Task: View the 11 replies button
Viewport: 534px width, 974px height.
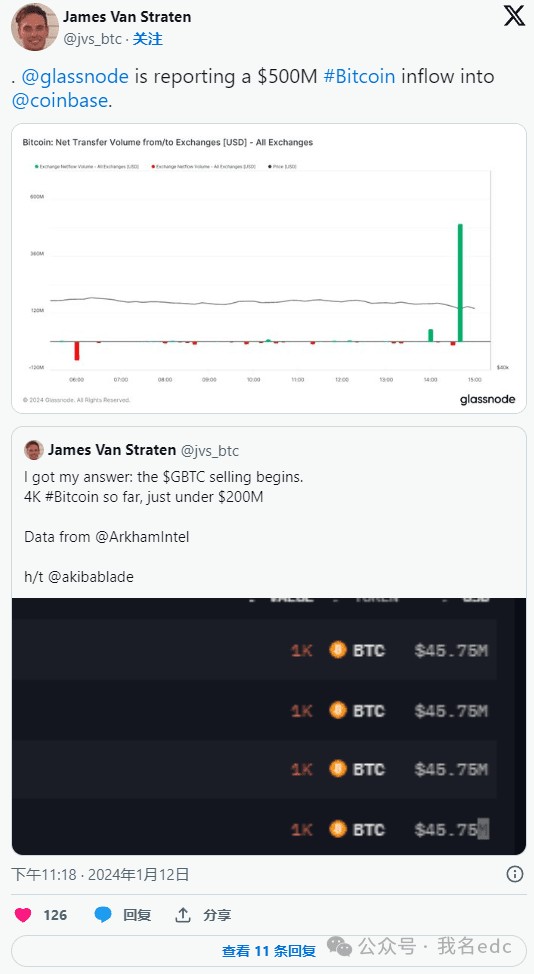Action: [269, 950]
